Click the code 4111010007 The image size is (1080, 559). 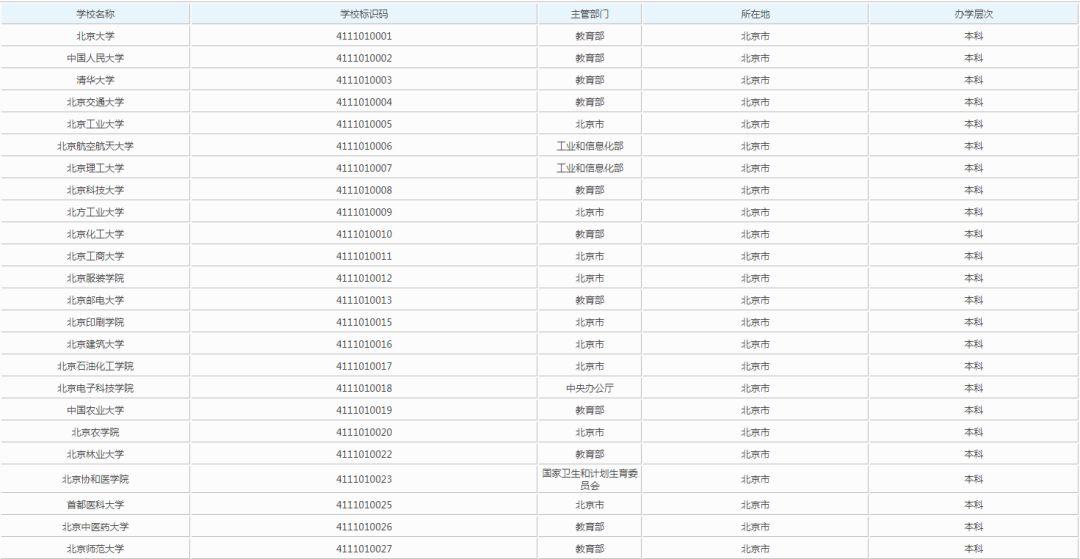(364, 168)
